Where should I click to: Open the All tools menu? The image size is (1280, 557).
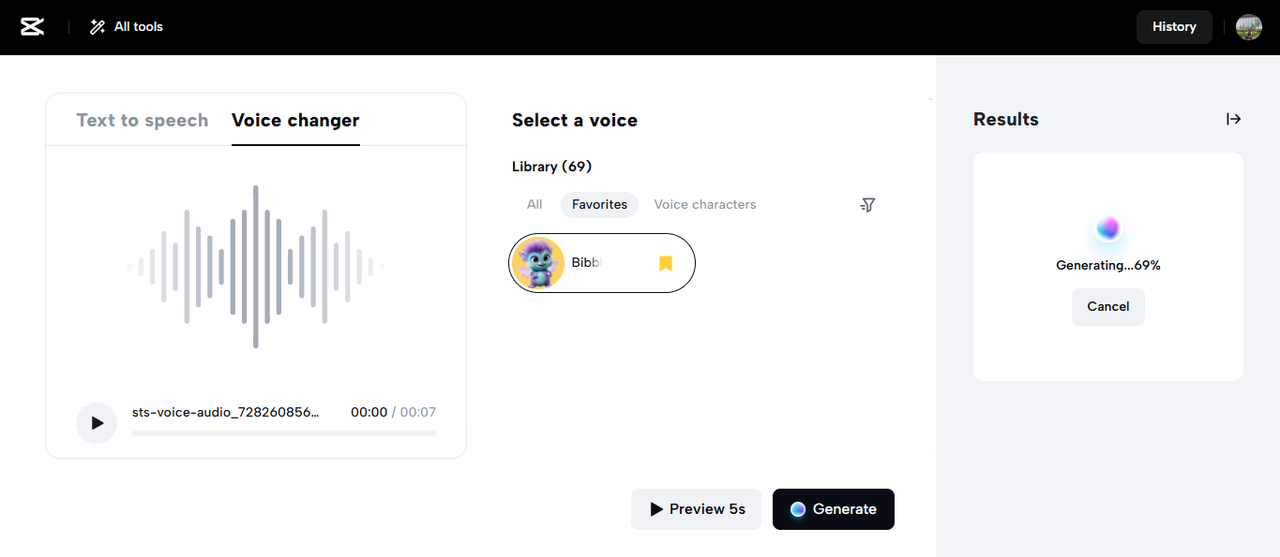(137, 27)
